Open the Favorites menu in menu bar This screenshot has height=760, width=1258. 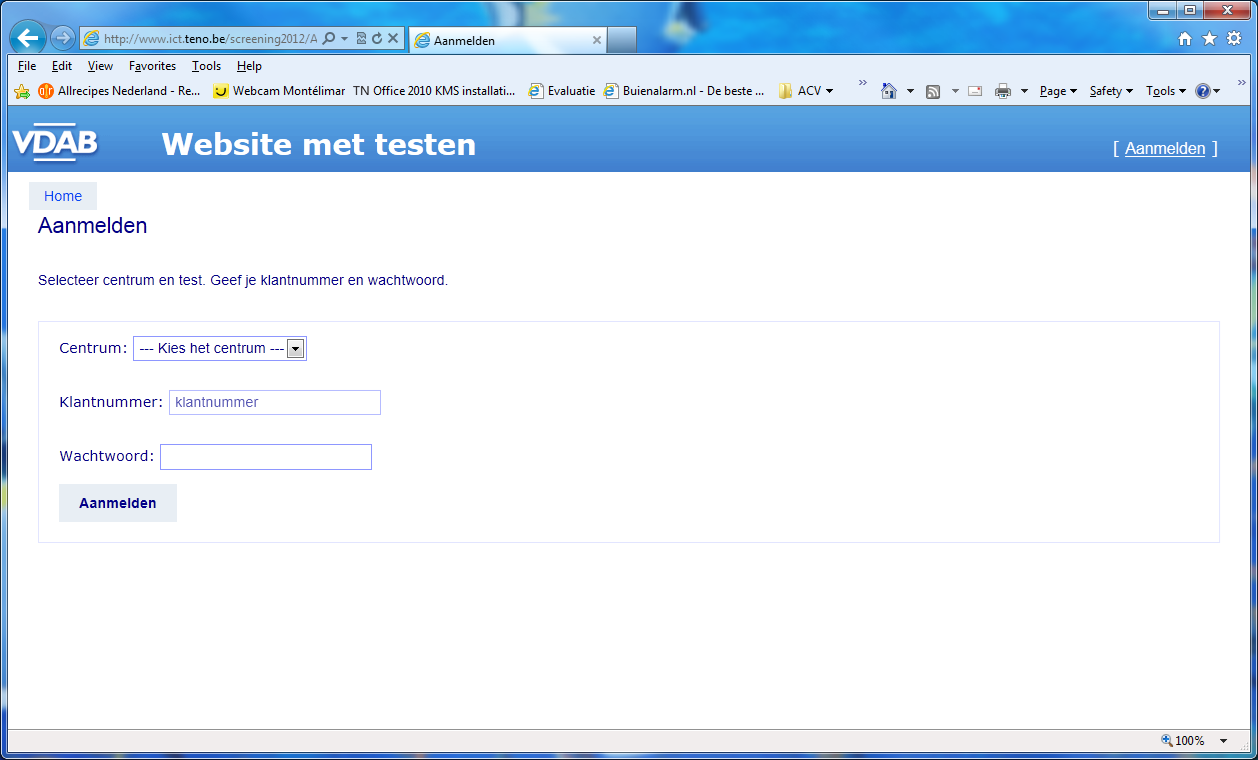tap(152, 66)
